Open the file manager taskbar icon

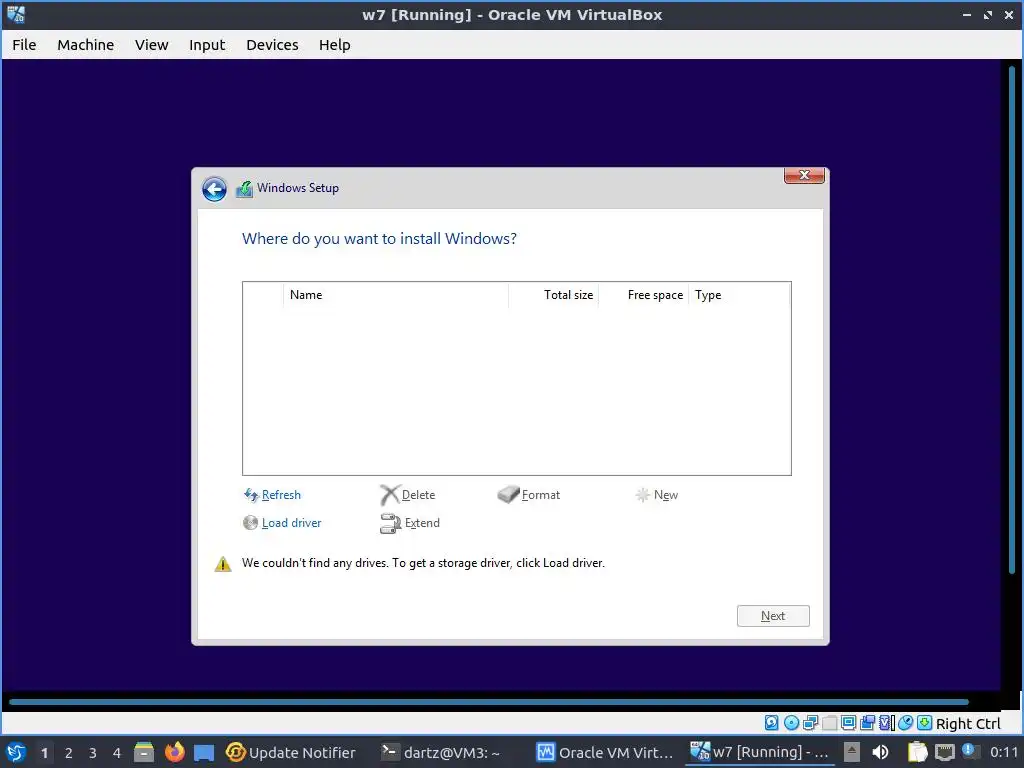click(144, 752)
